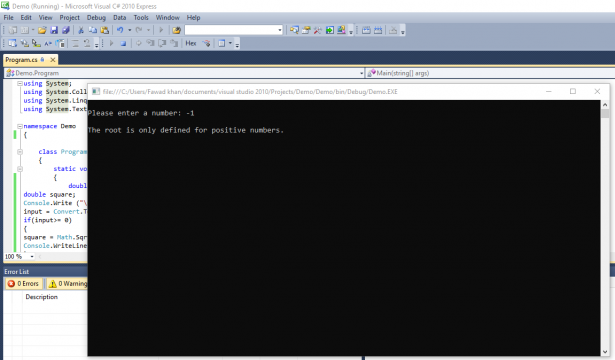Collapse the namespace Demo outline block
The image size is (615, 360).
coord(20,126)
